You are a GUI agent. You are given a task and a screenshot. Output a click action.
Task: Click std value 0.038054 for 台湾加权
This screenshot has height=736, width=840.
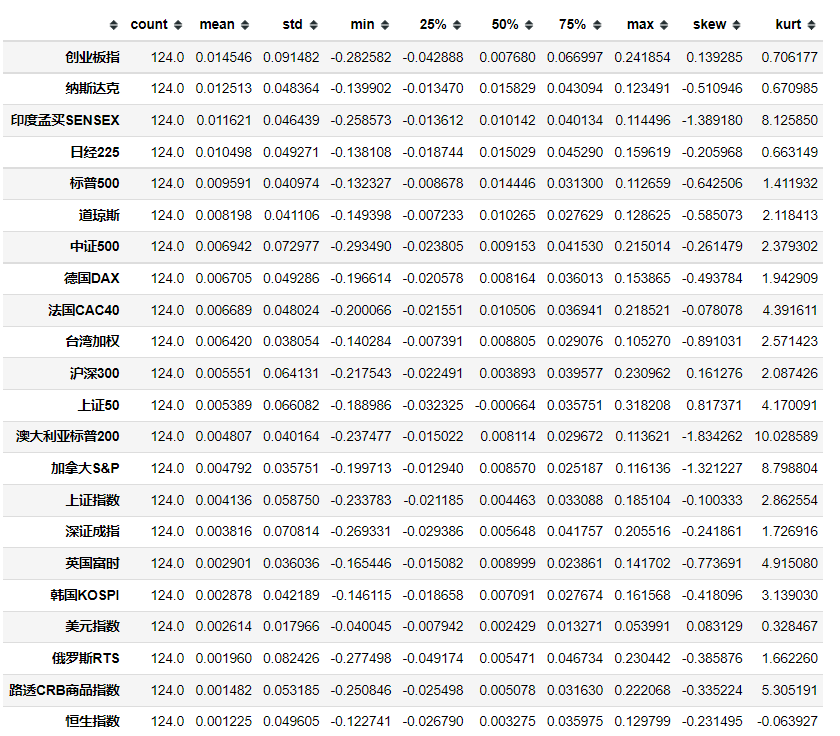tap(291, 342)
